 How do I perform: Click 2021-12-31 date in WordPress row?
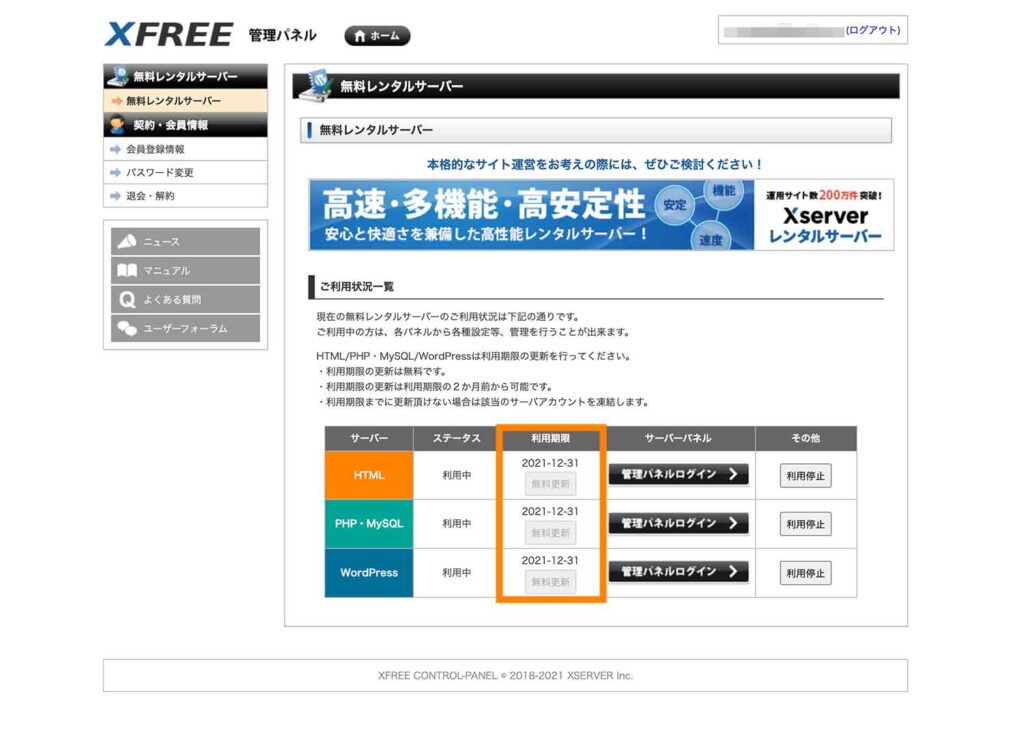pos(550,560)
